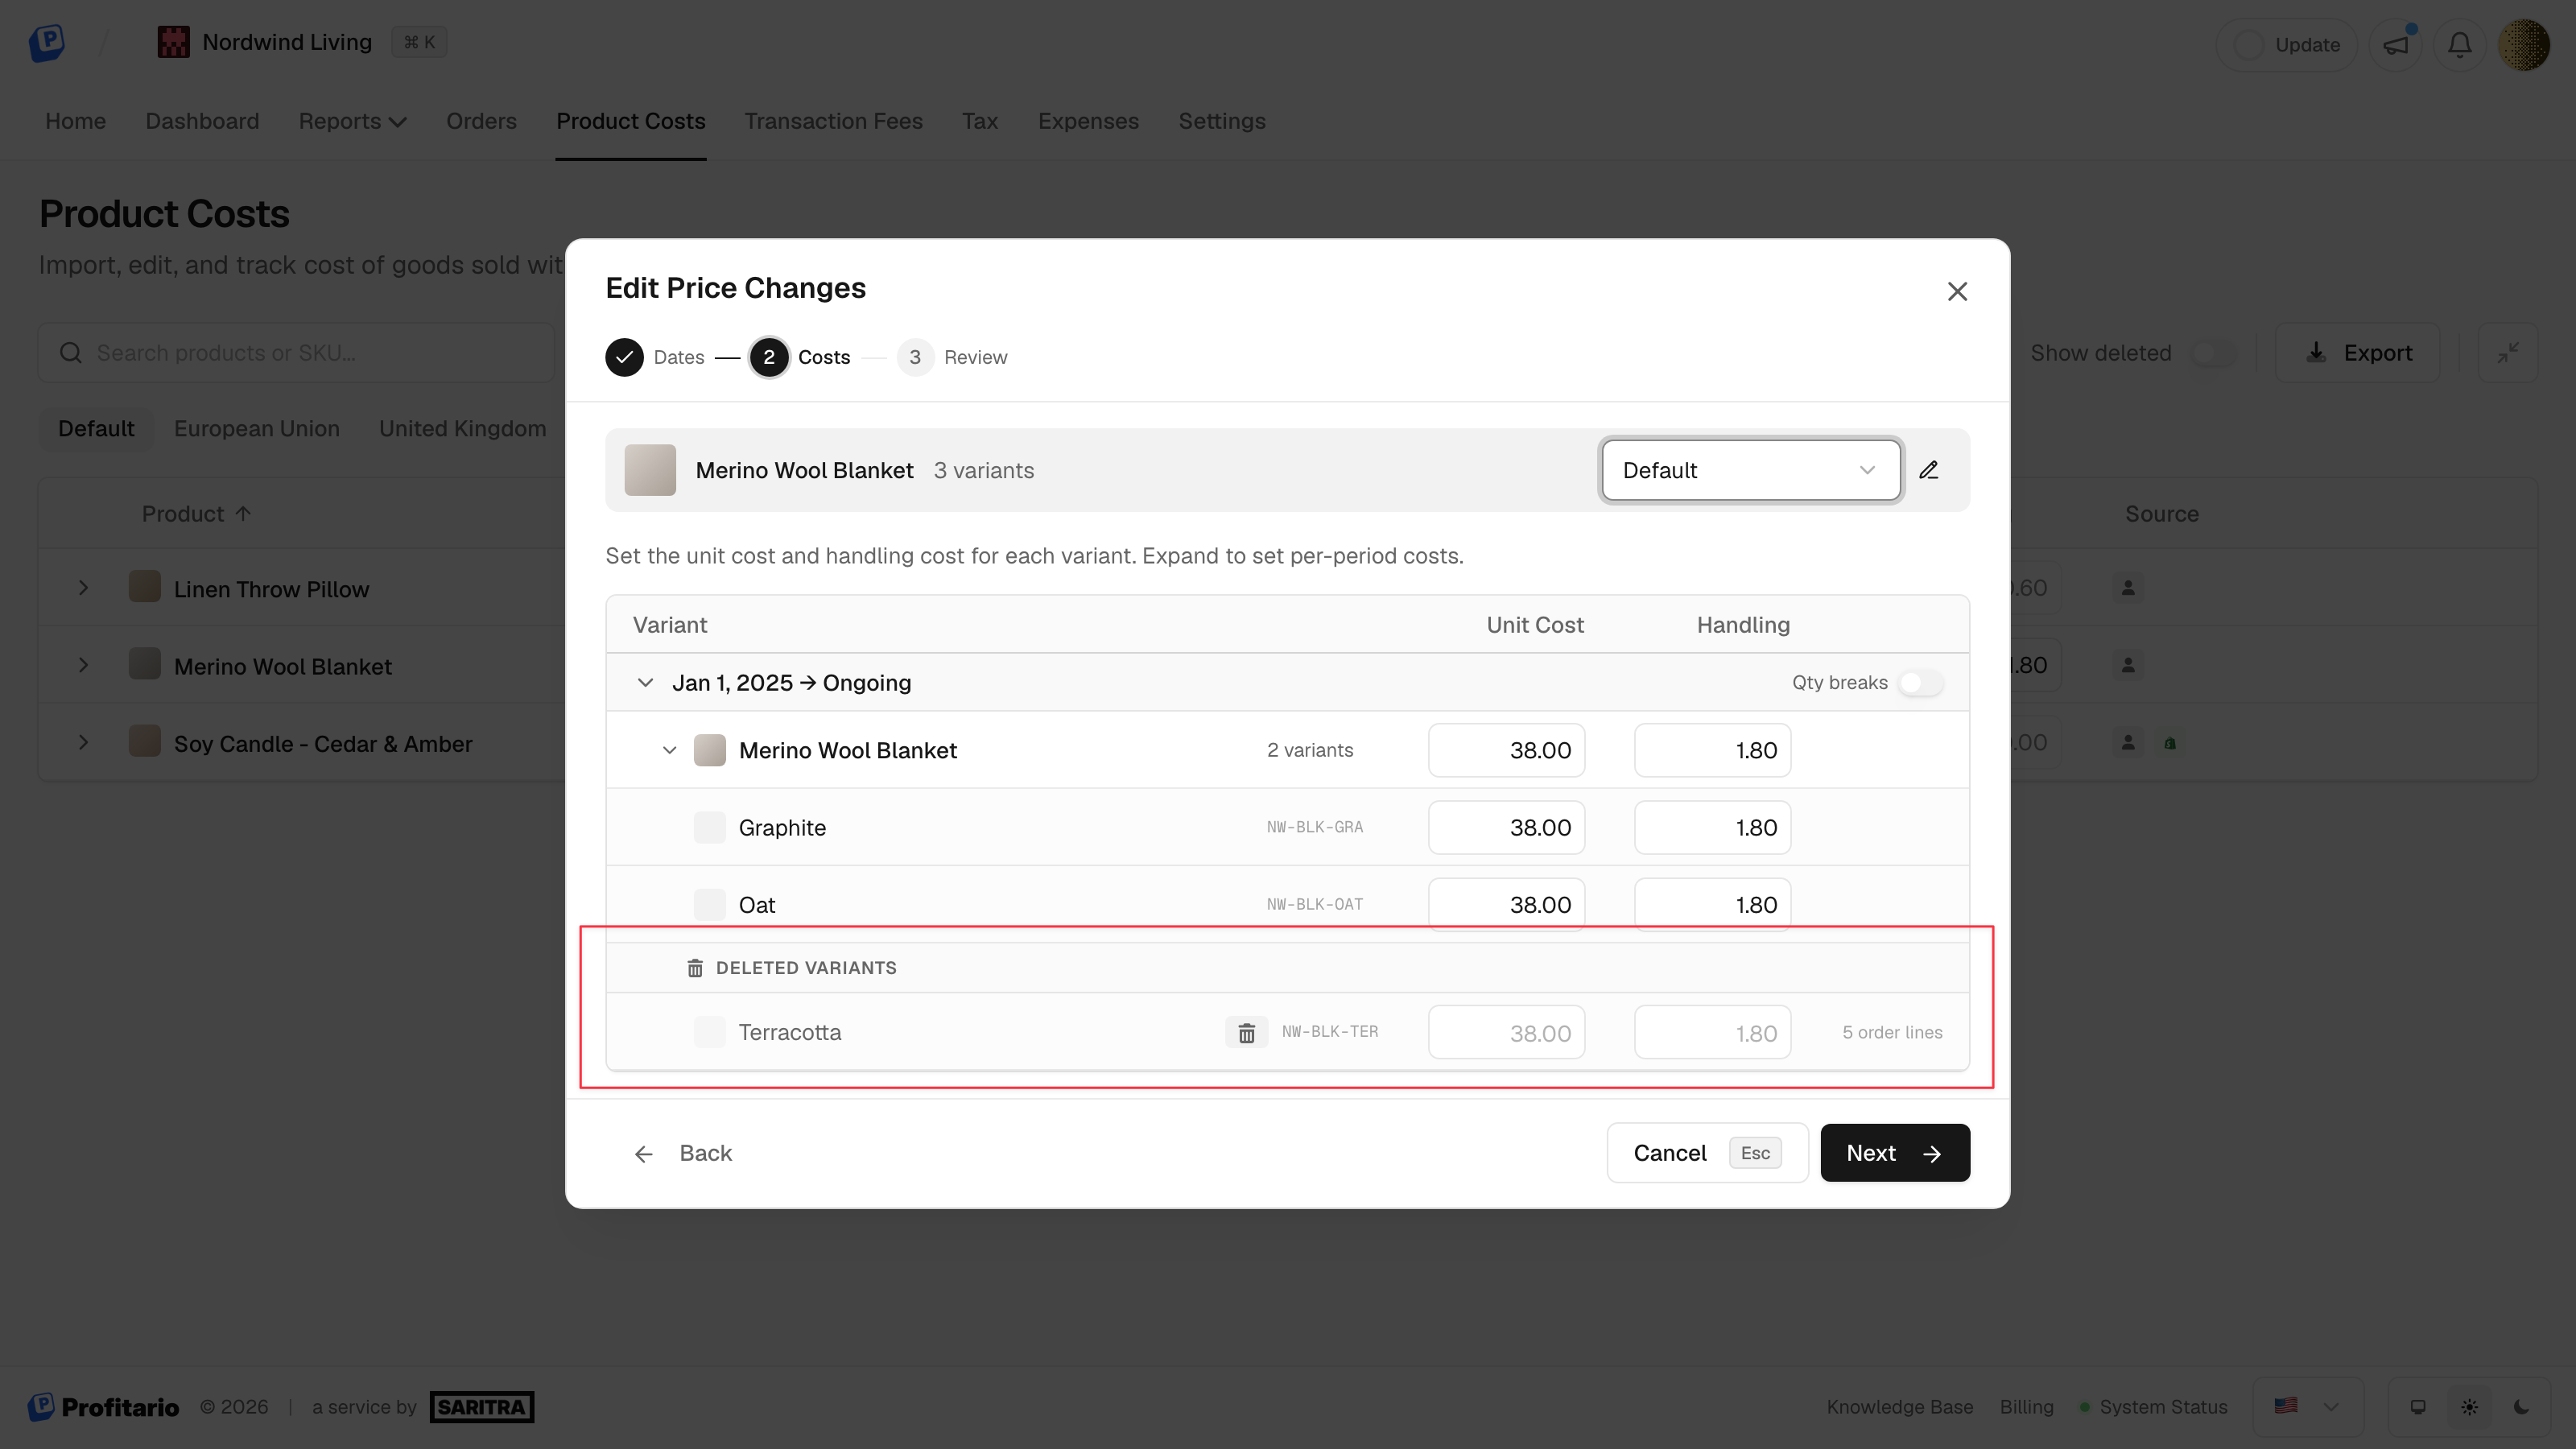This screenshot has width=2576, height=1449.
Task: Click the trash icon next to NW-BLK-TER
Action: point(1246,1033)
